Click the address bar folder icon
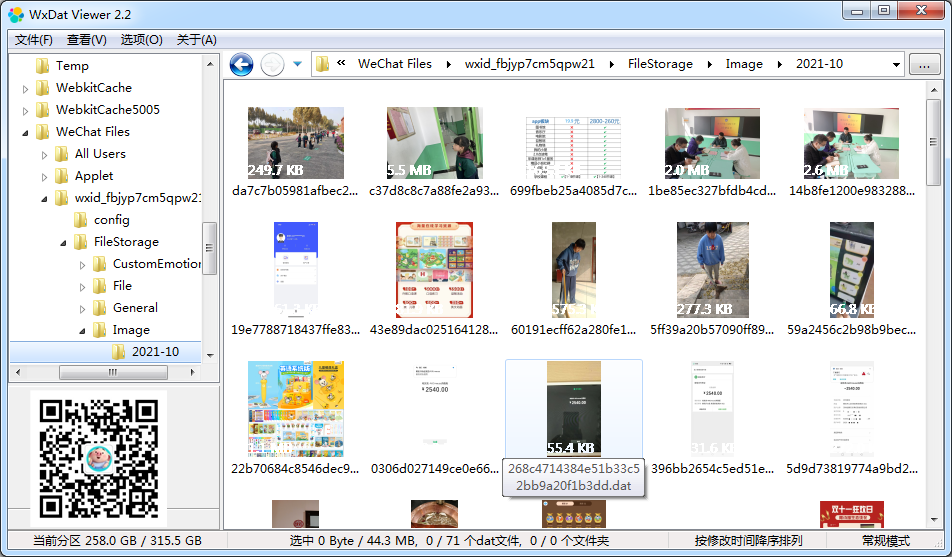This screenshot has width=952, height=557. coord(322,64)
